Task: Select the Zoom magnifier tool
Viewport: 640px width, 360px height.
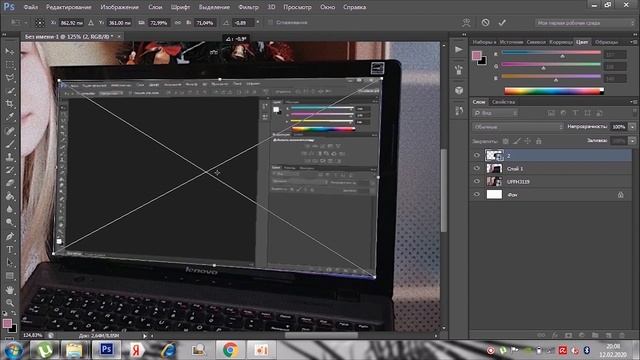Action: [10, 303]
